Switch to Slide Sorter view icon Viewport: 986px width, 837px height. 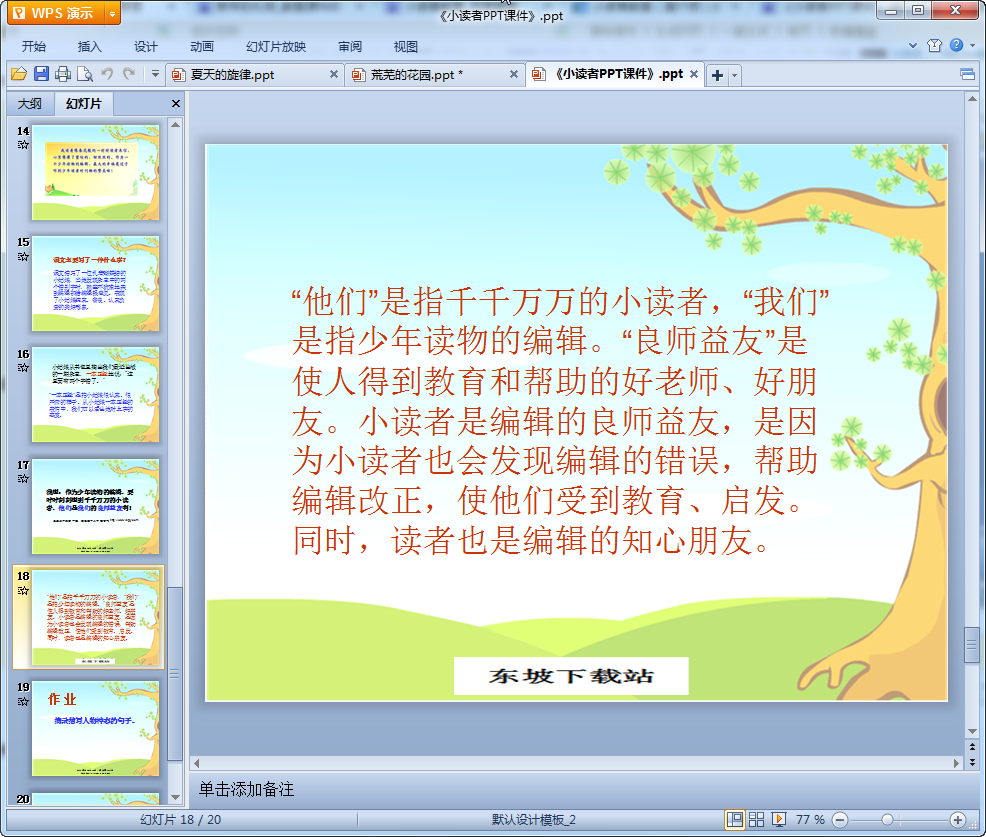click(756, 819)
